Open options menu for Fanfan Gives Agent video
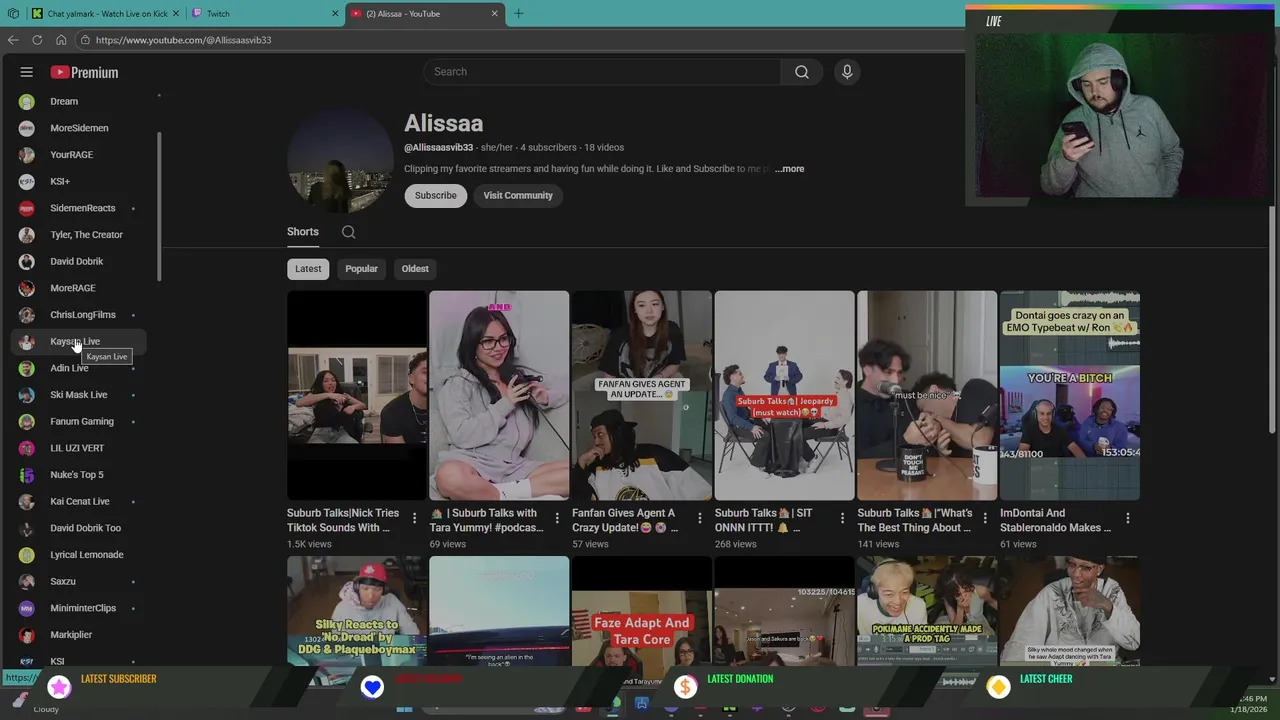This screenshot has width=1280, height=720. [x=699, y=518]
